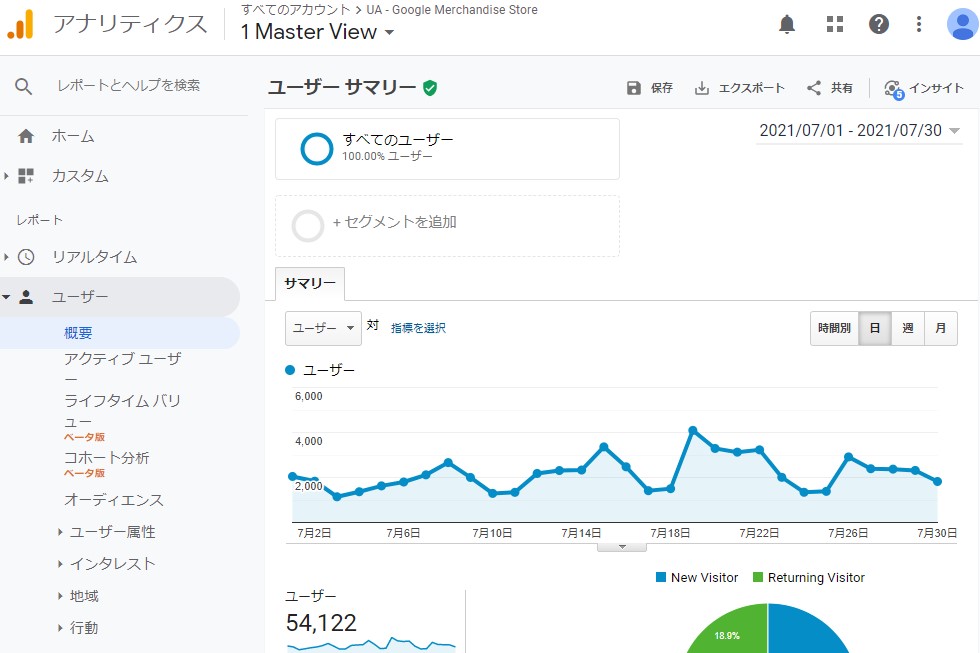Click the ユーザー person icon

point(26,297)
